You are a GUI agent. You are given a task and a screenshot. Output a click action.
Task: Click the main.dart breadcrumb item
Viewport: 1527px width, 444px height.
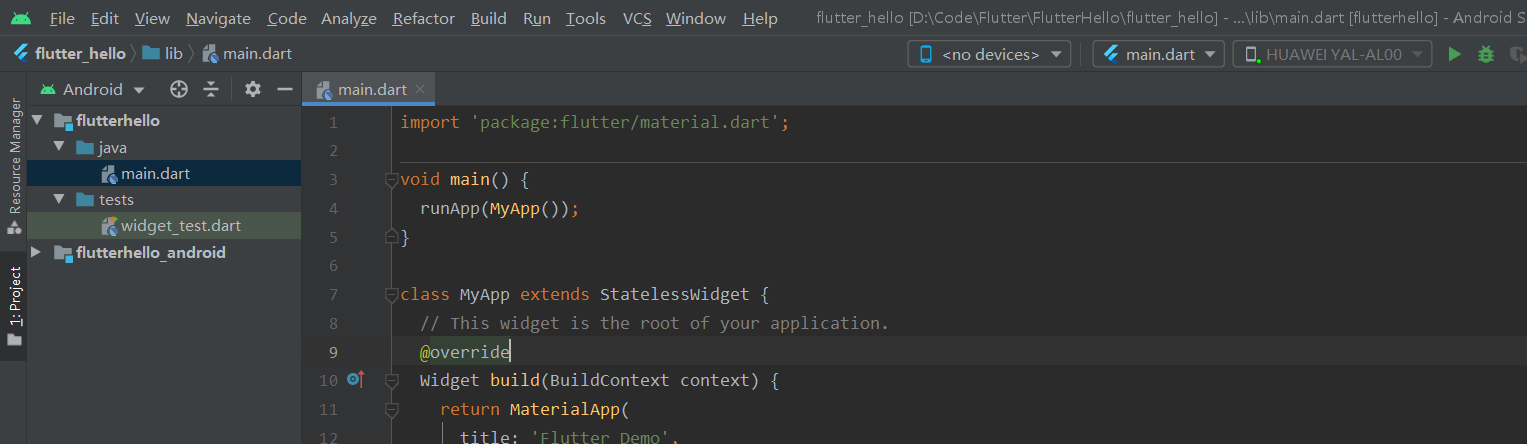pos(247,54)
